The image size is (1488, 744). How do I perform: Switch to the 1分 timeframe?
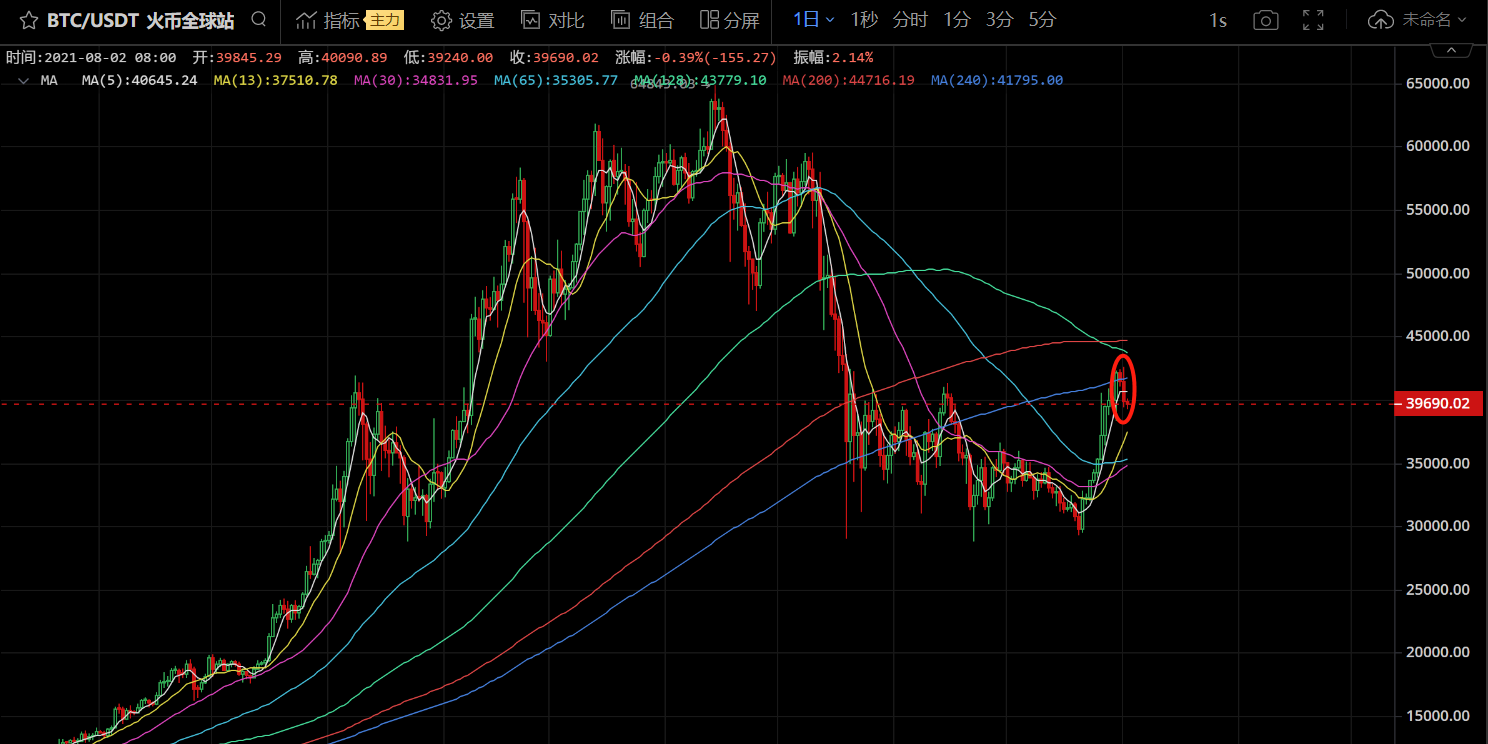pos(956,19)
